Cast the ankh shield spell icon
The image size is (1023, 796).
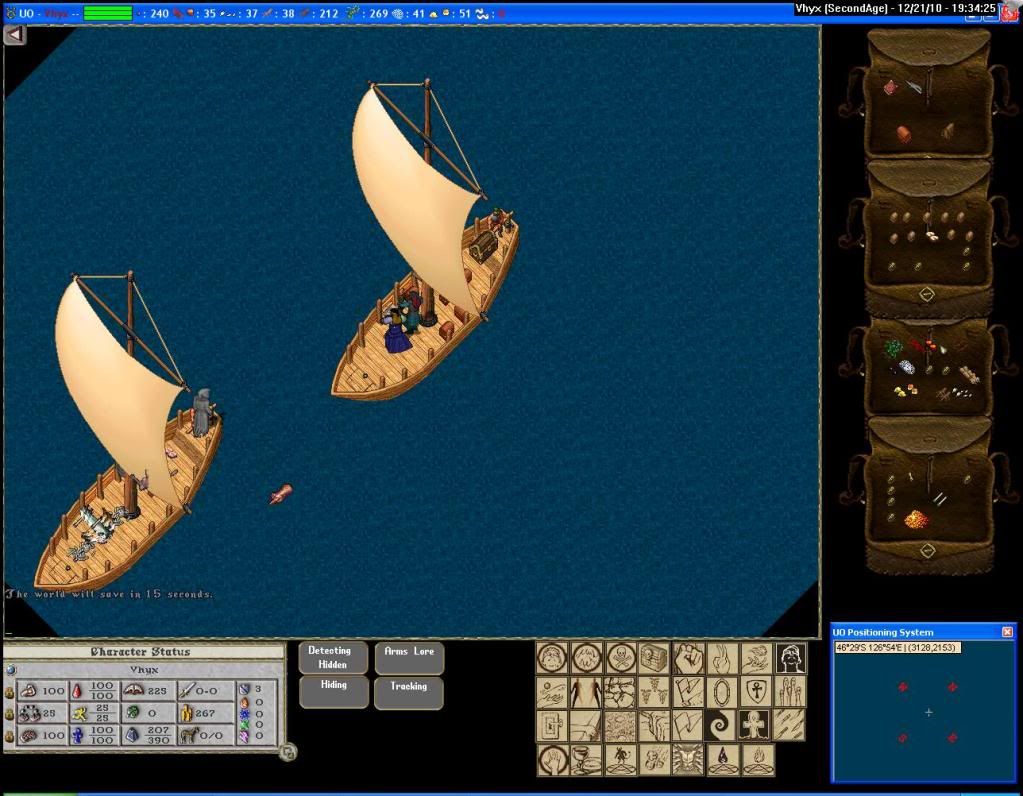[x=756, y=692]
